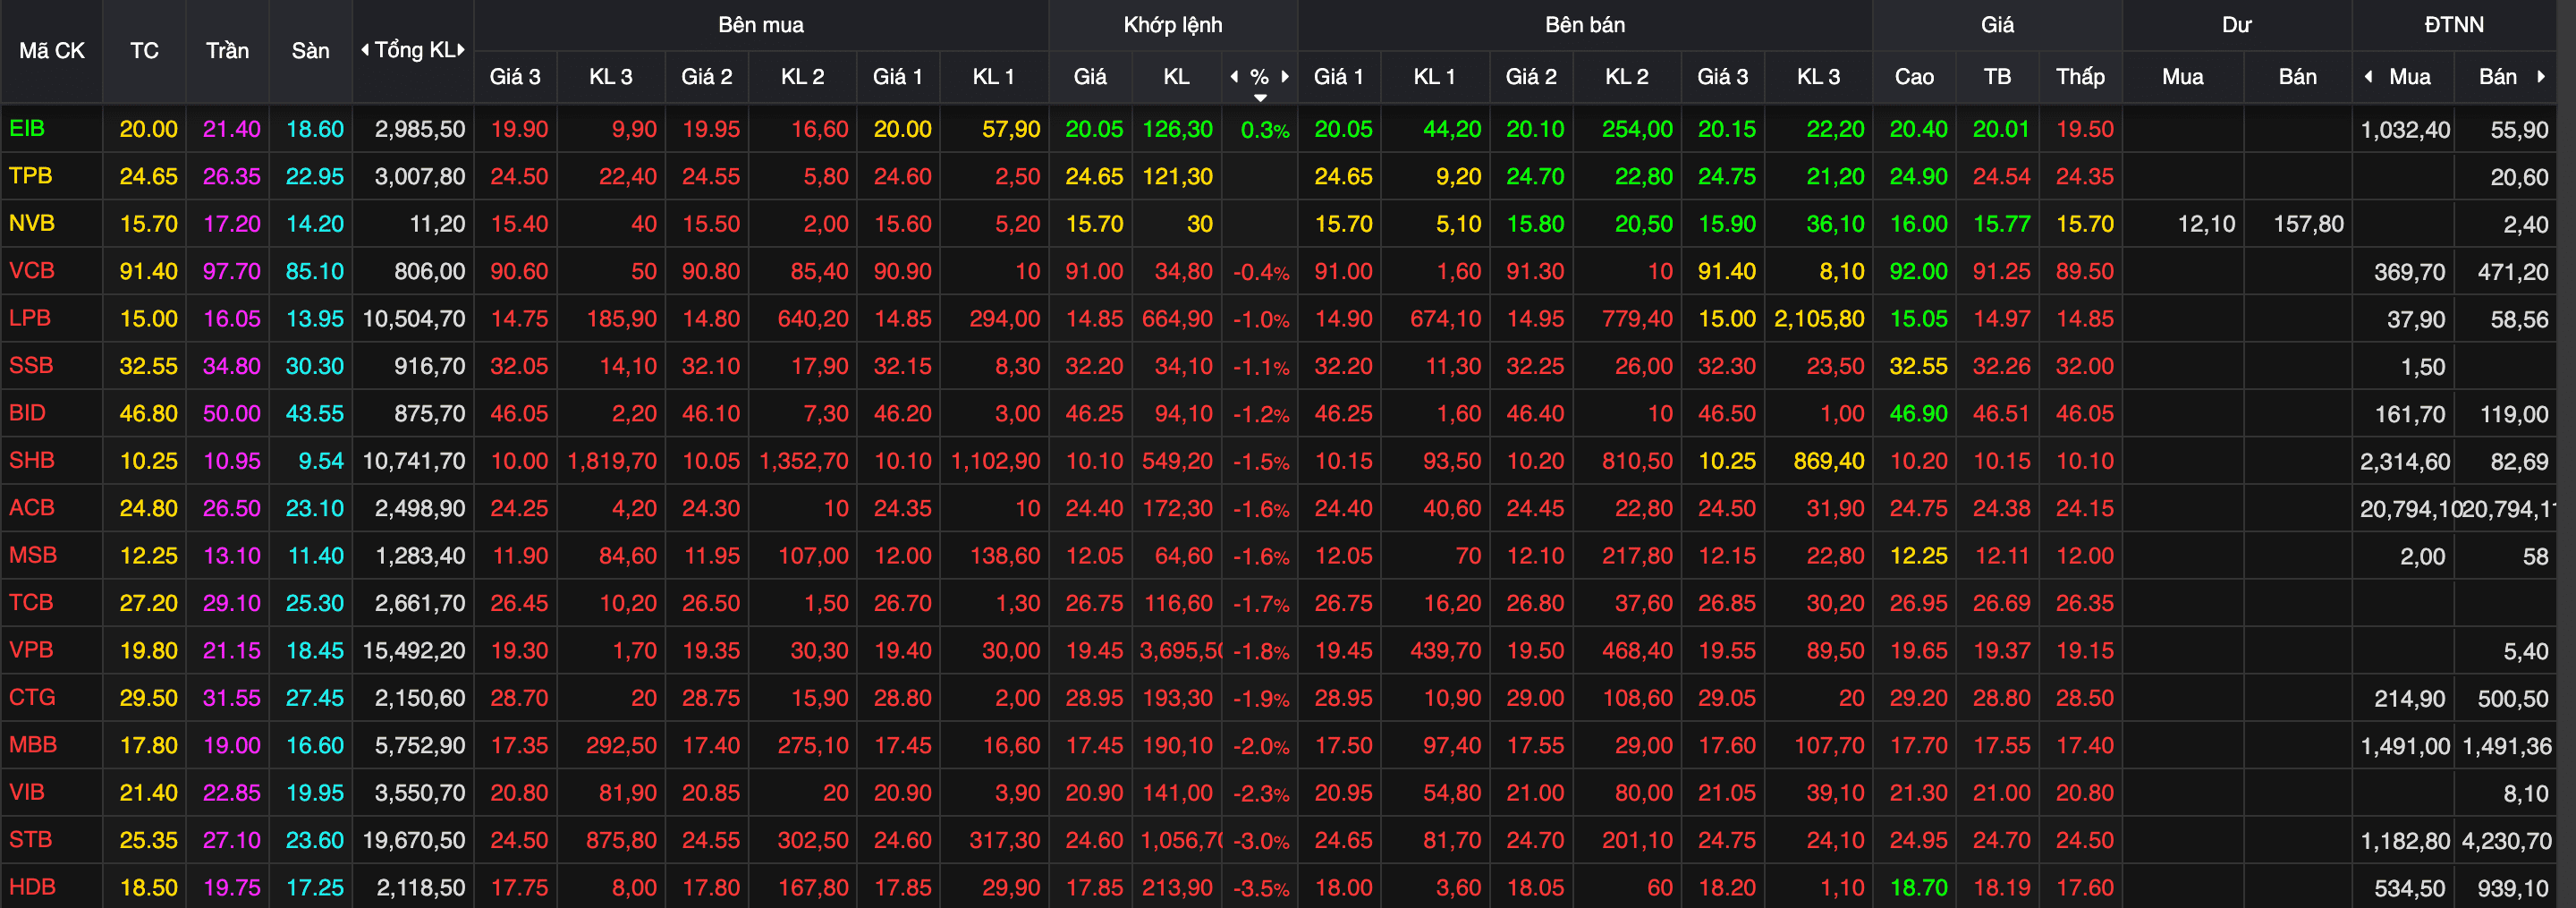
Task: Open the SHB stock ticker
Action: click(31, 460)
